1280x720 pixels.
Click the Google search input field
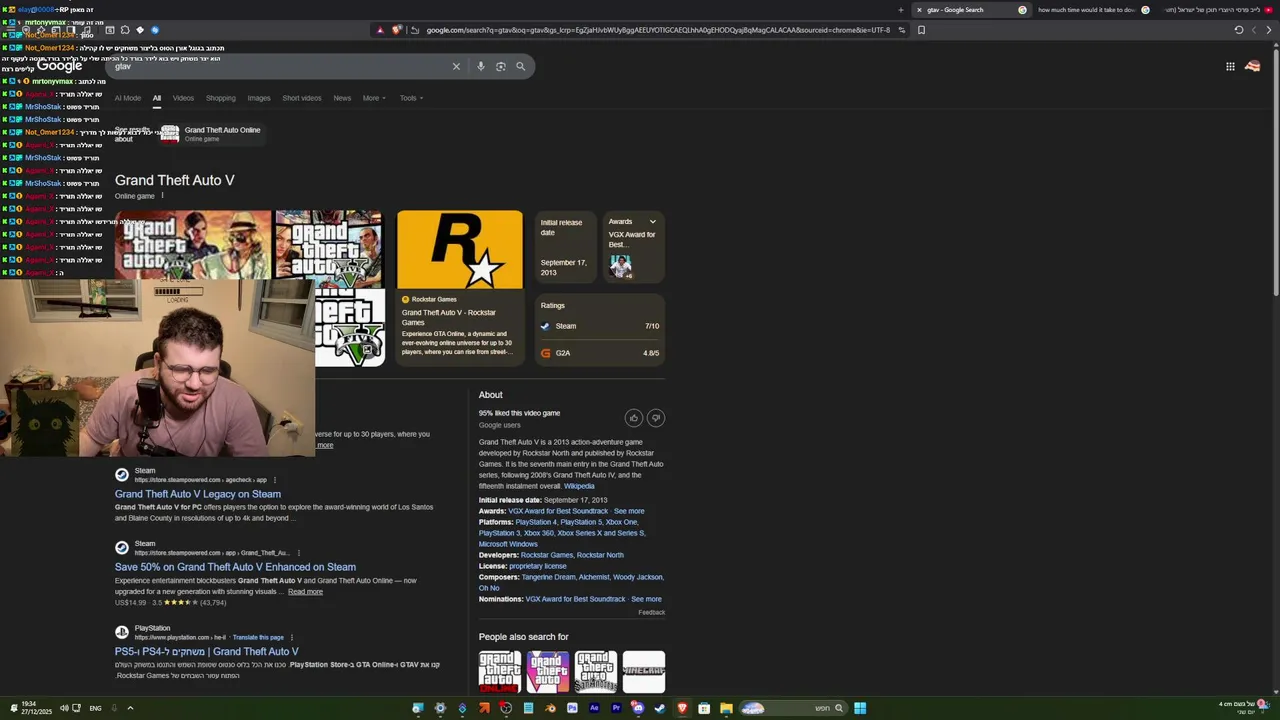(x=280, y=66)
